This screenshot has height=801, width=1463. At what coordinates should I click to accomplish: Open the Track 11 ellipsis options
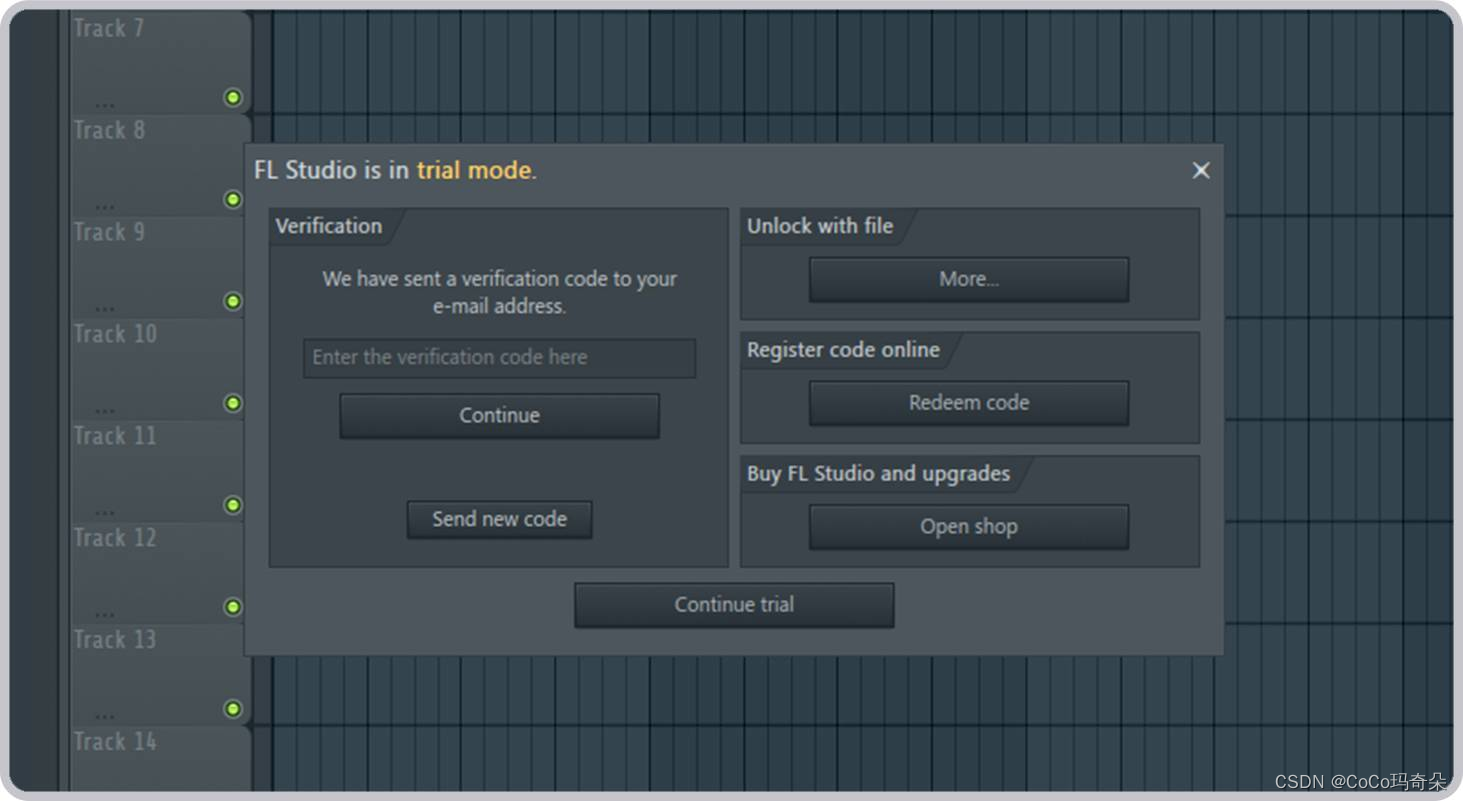tap(105, 511)
